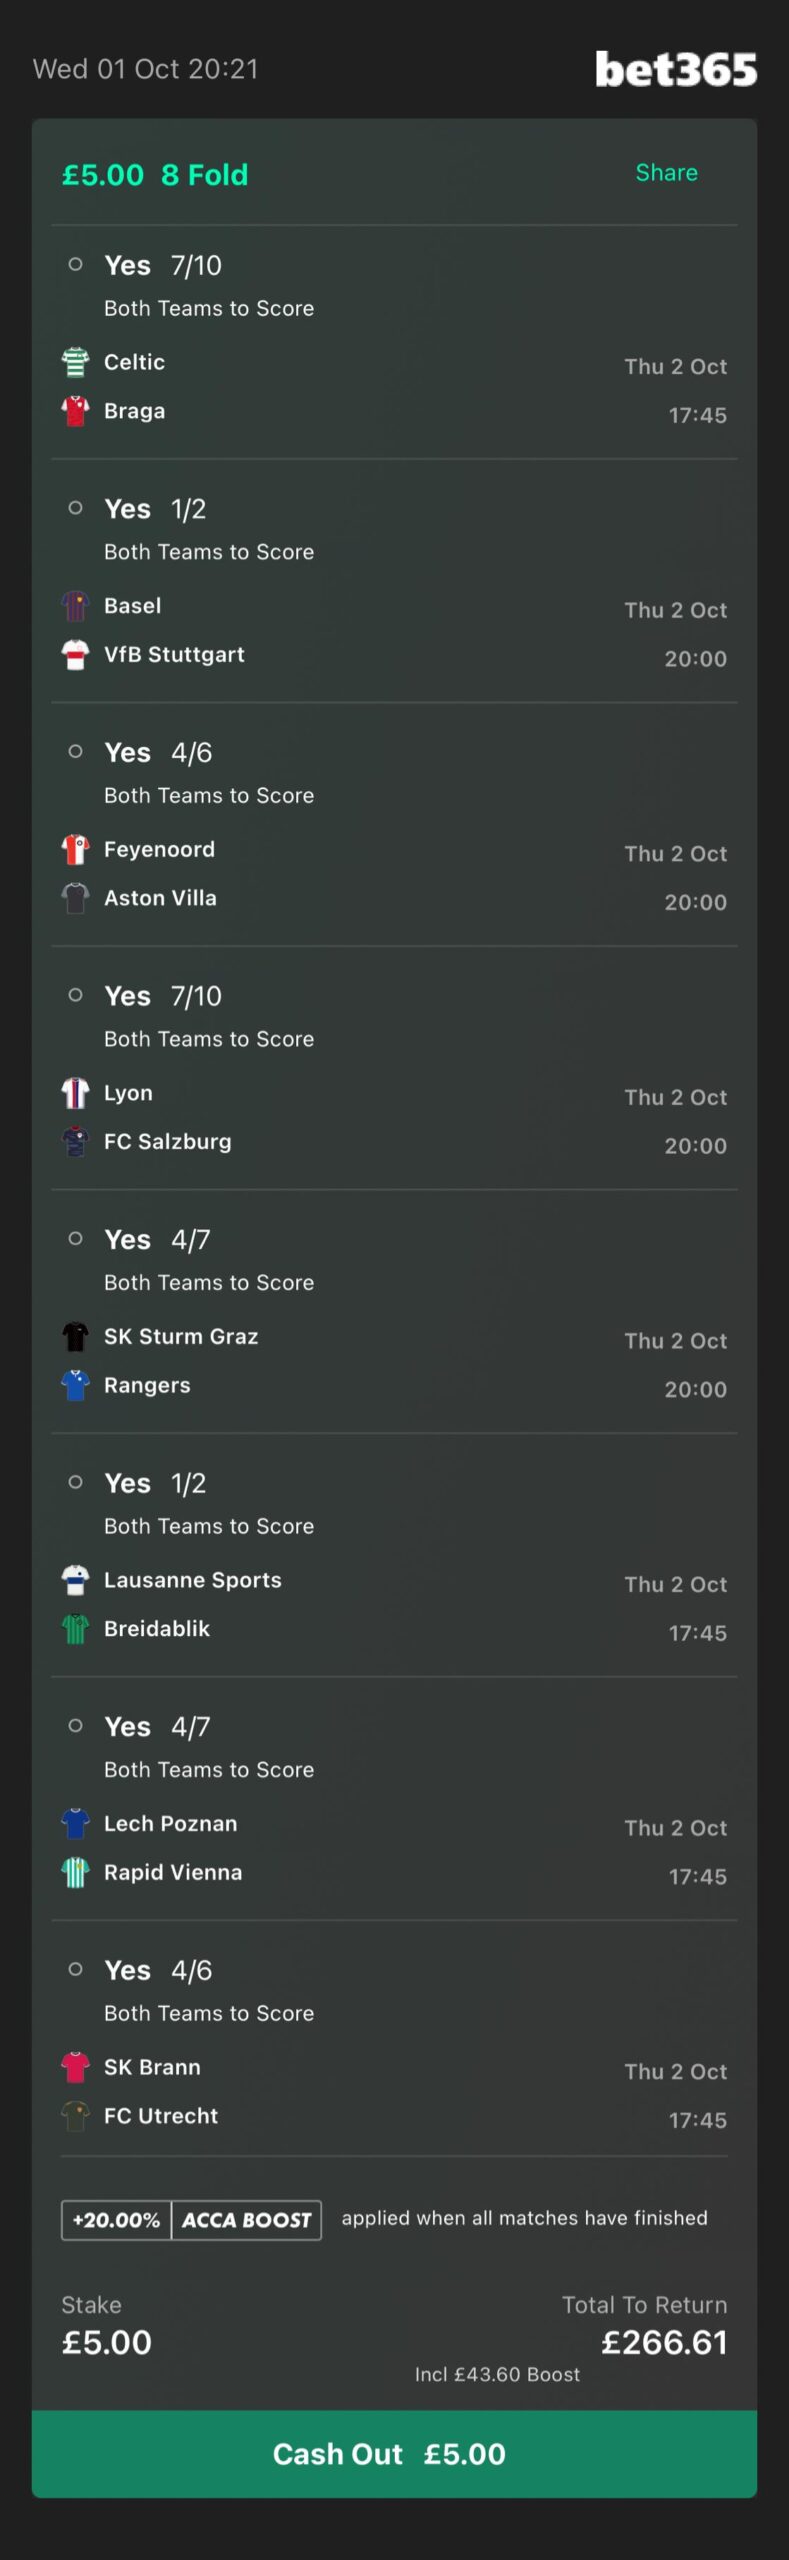This screenshot has height=2560, width=789.
Task: Click the VfB Stuttgart jersey icon
Action: click(75, 655)
